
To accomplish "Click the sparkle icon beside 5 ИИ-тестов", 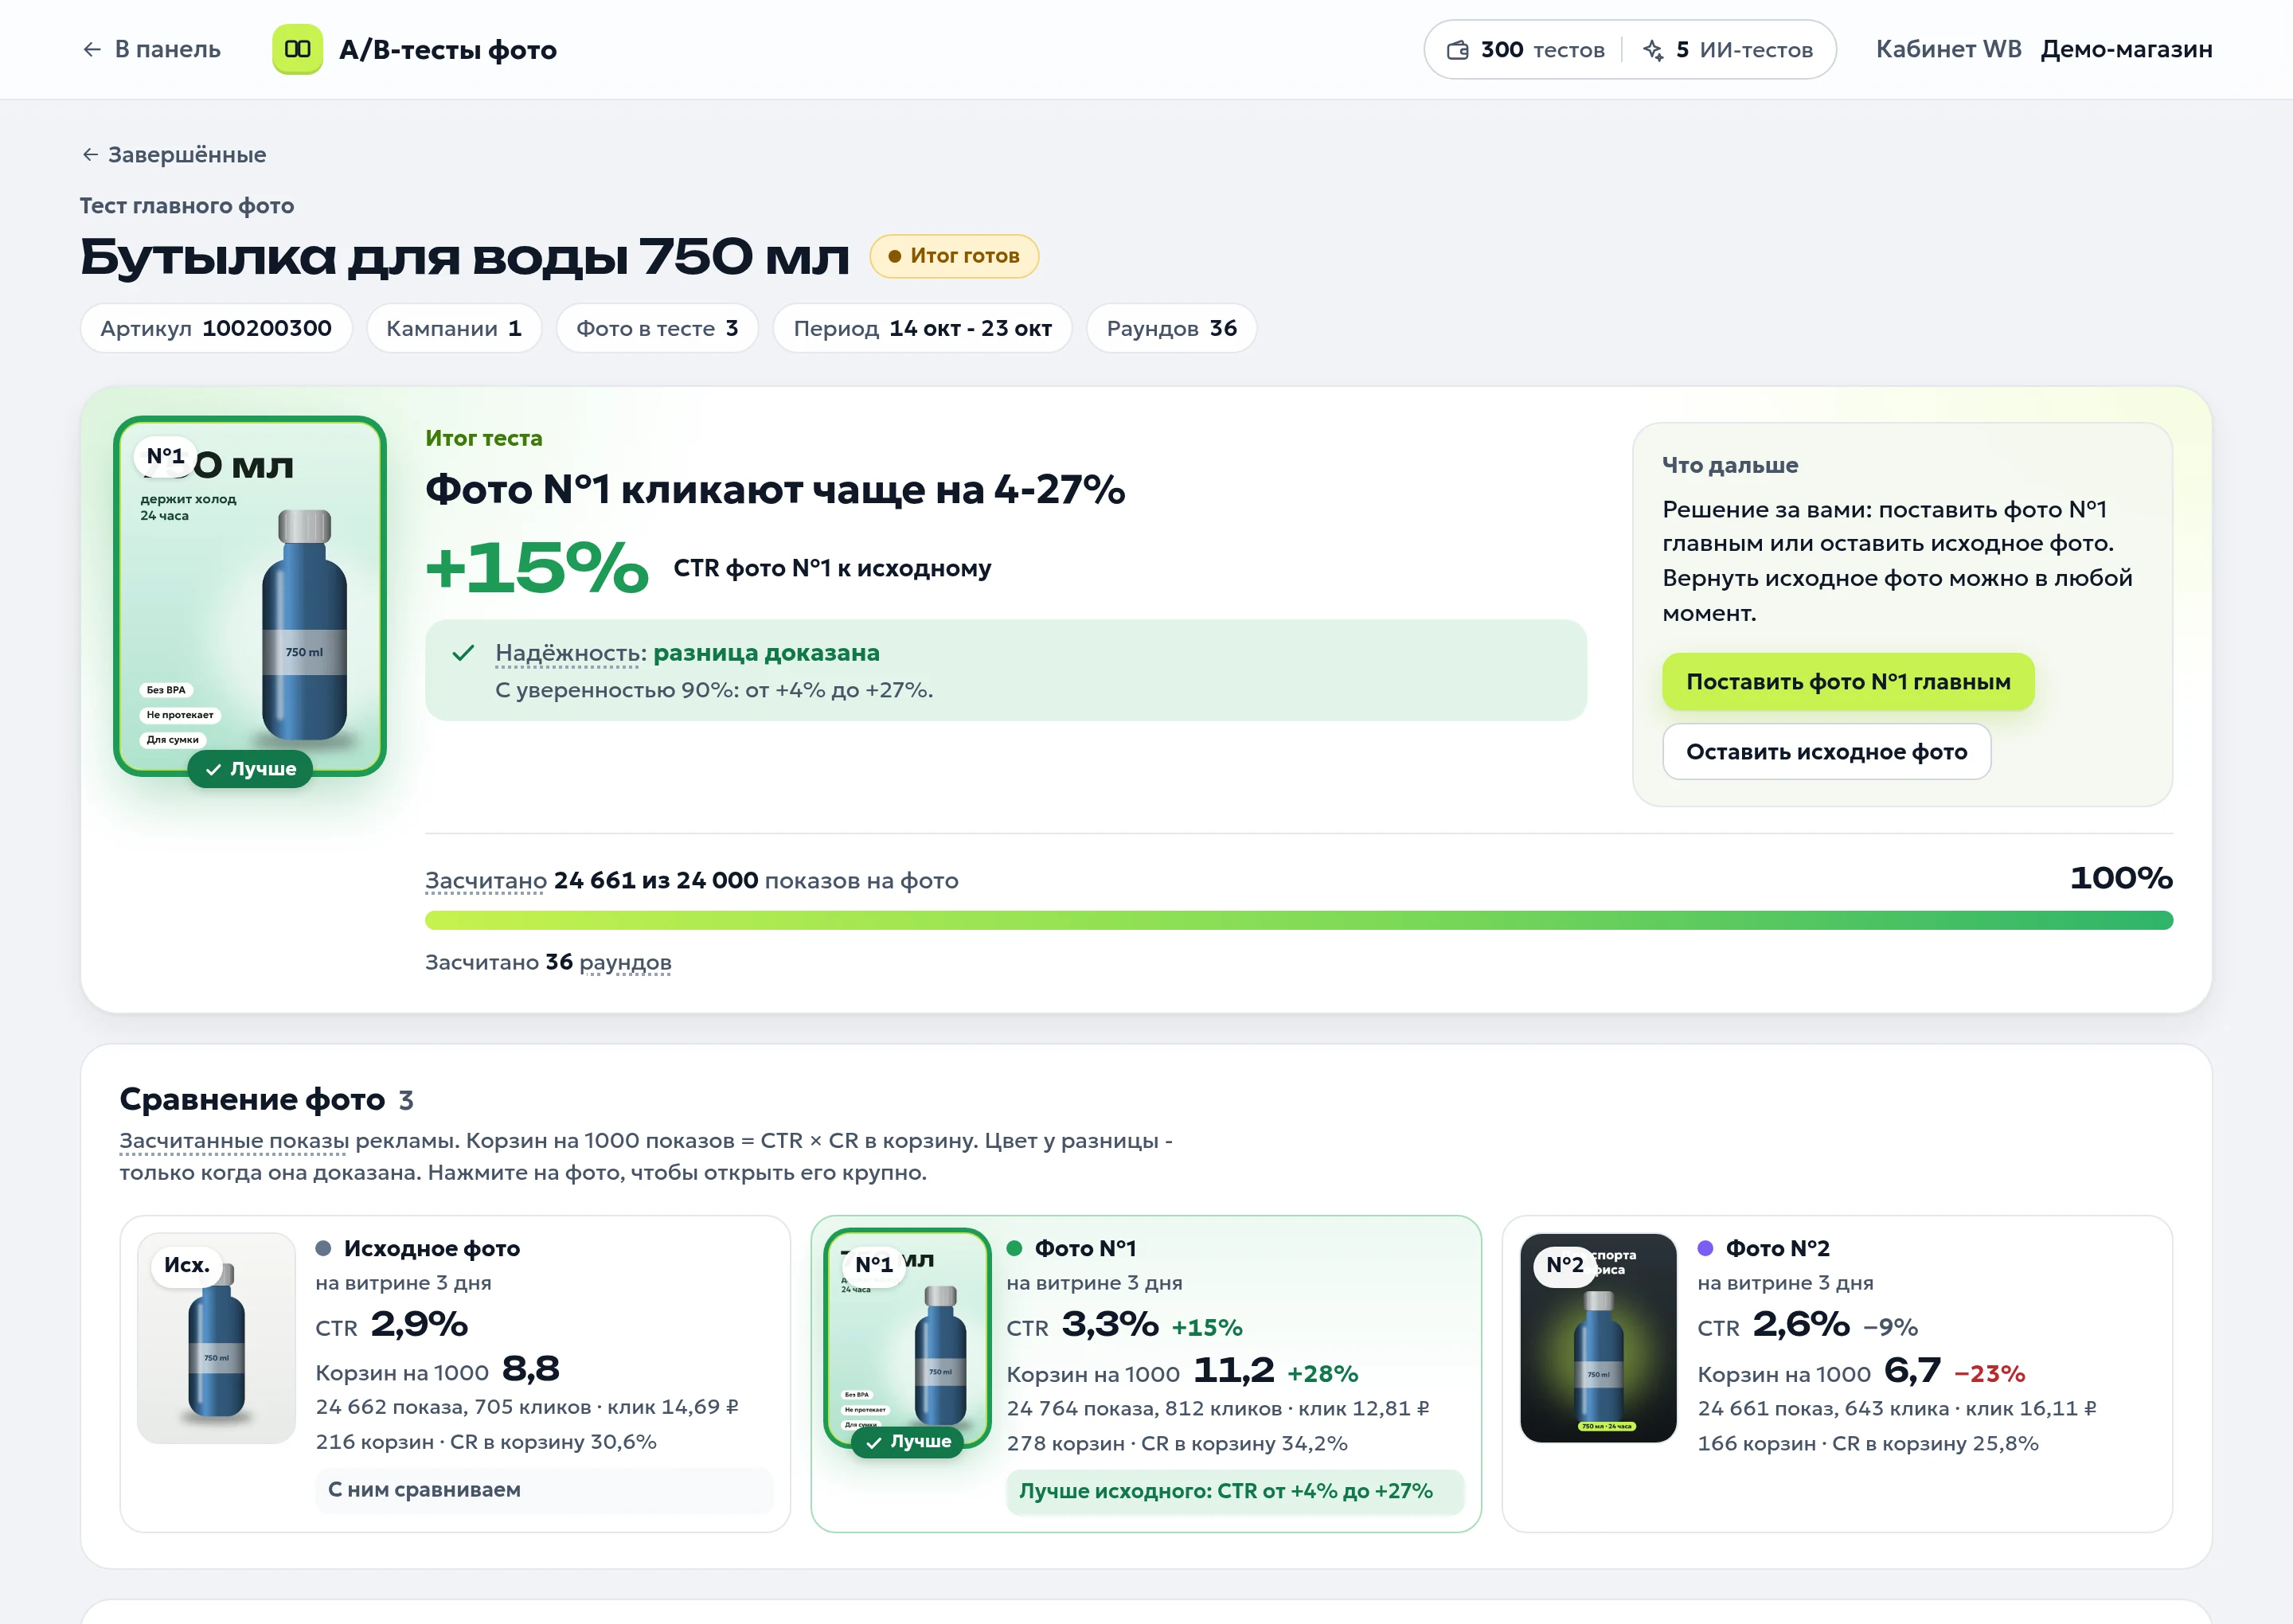I will pos(1654,50).
